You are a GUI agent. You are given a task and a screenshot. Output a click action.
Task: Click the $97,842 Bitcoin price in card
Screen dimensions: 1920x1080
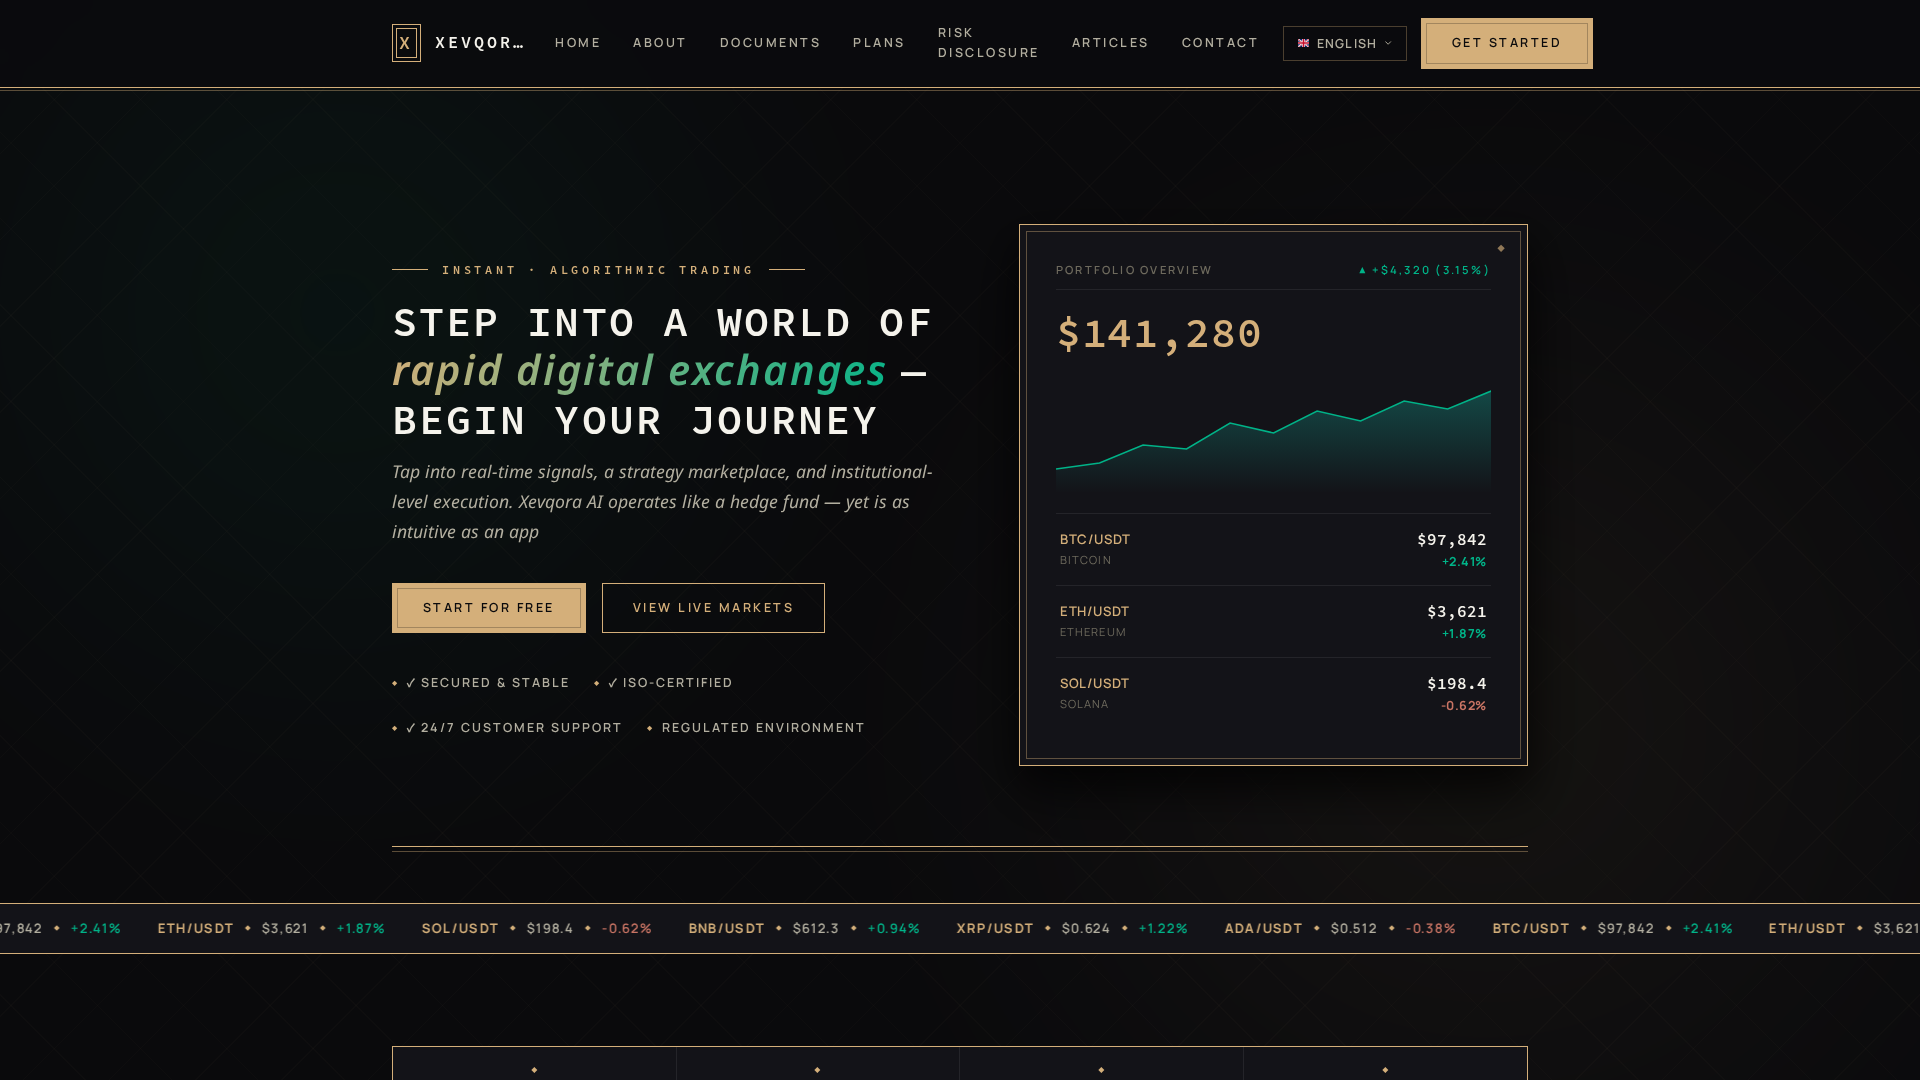1451,540
